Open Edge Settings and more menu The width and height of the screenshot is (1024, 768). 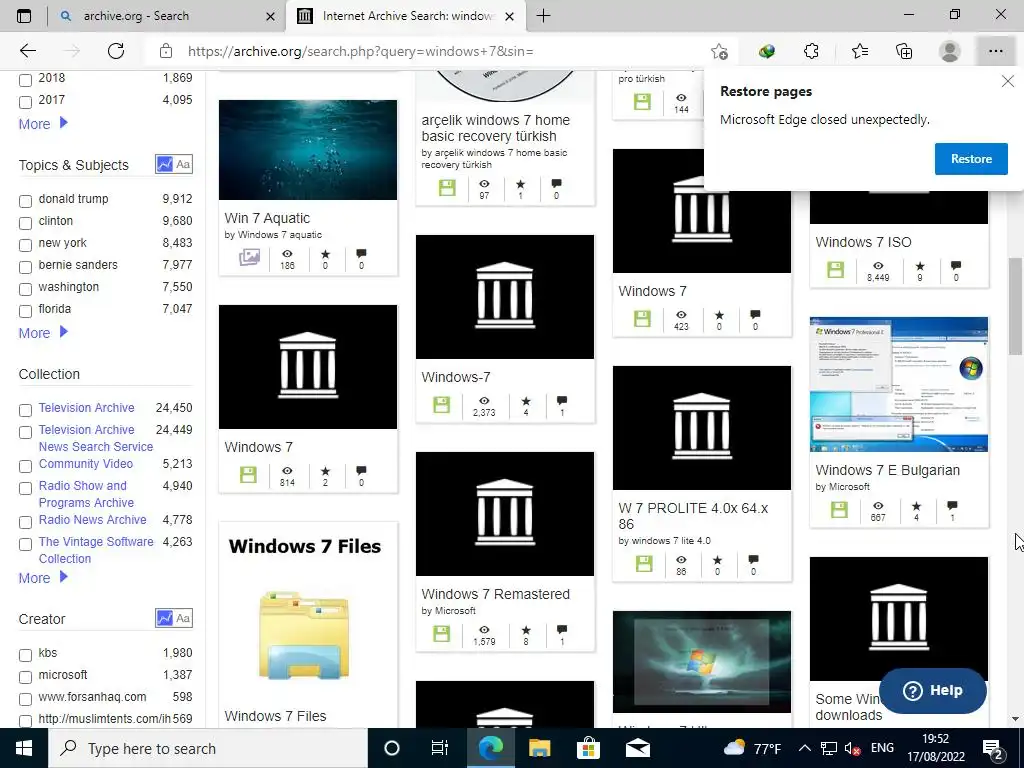(995, 51)
